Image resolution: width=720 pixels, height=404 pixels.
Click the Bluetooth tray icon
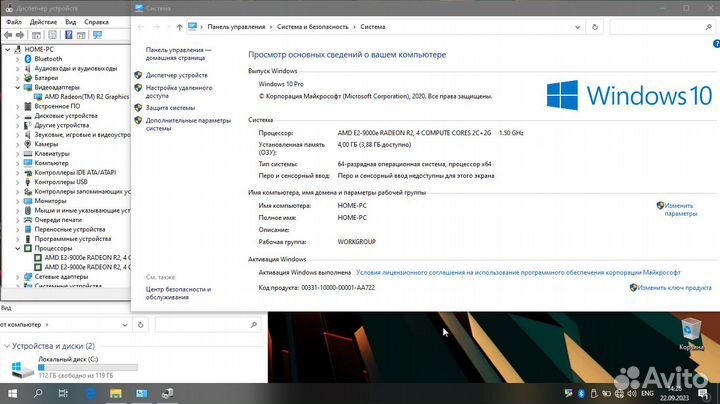click(581, 393)
